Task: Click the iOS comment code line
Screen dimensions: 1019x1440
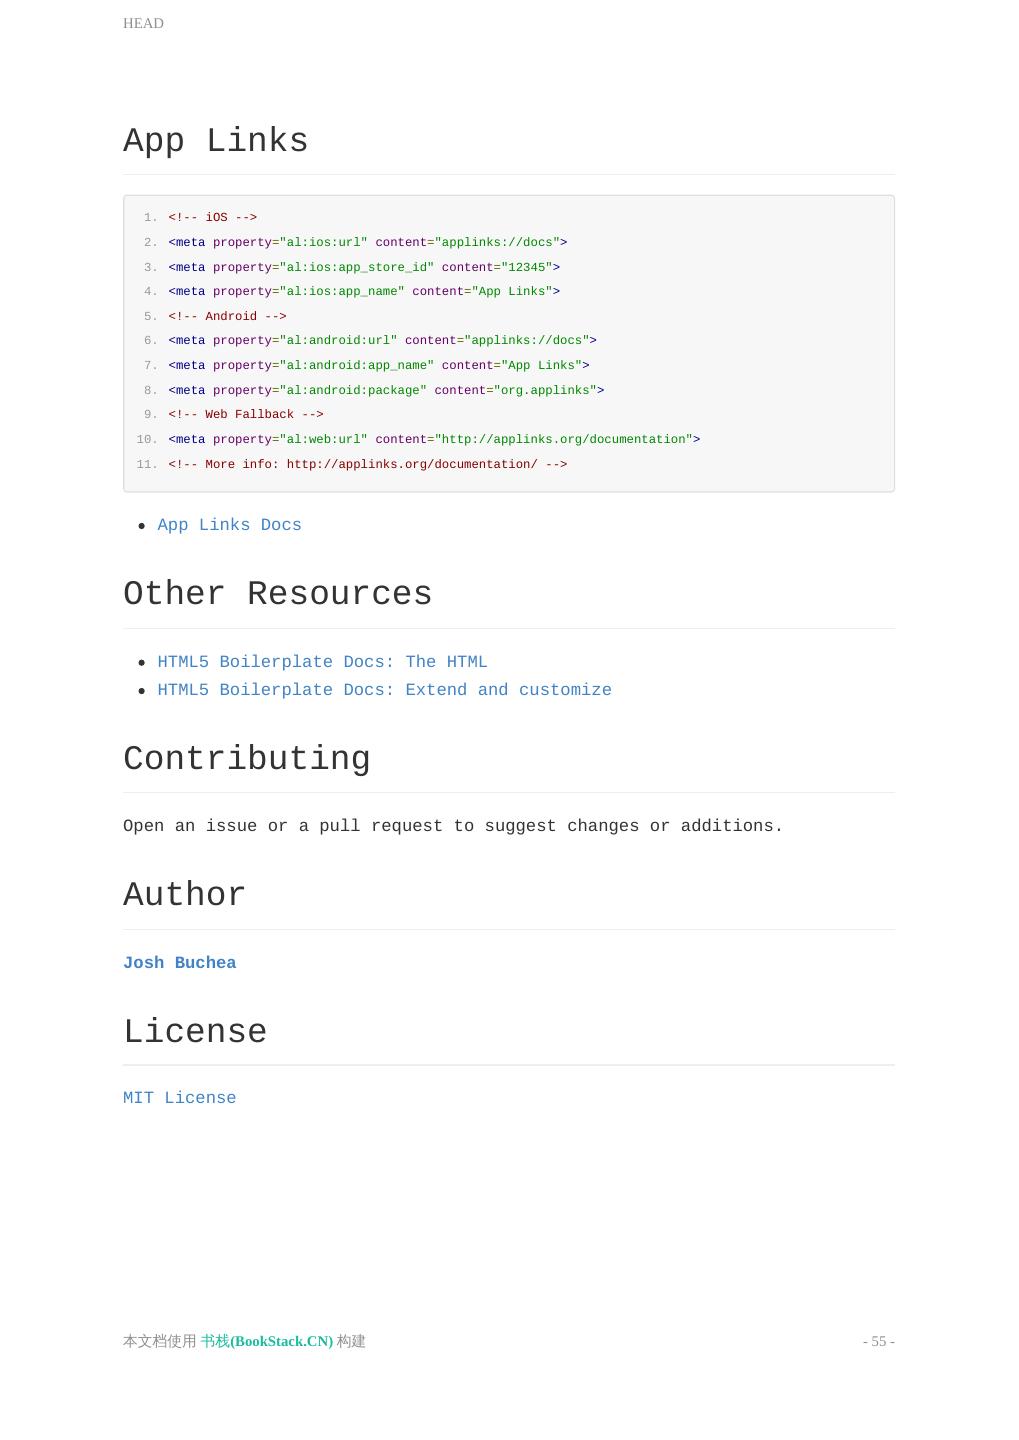Action: coord(212,218)
